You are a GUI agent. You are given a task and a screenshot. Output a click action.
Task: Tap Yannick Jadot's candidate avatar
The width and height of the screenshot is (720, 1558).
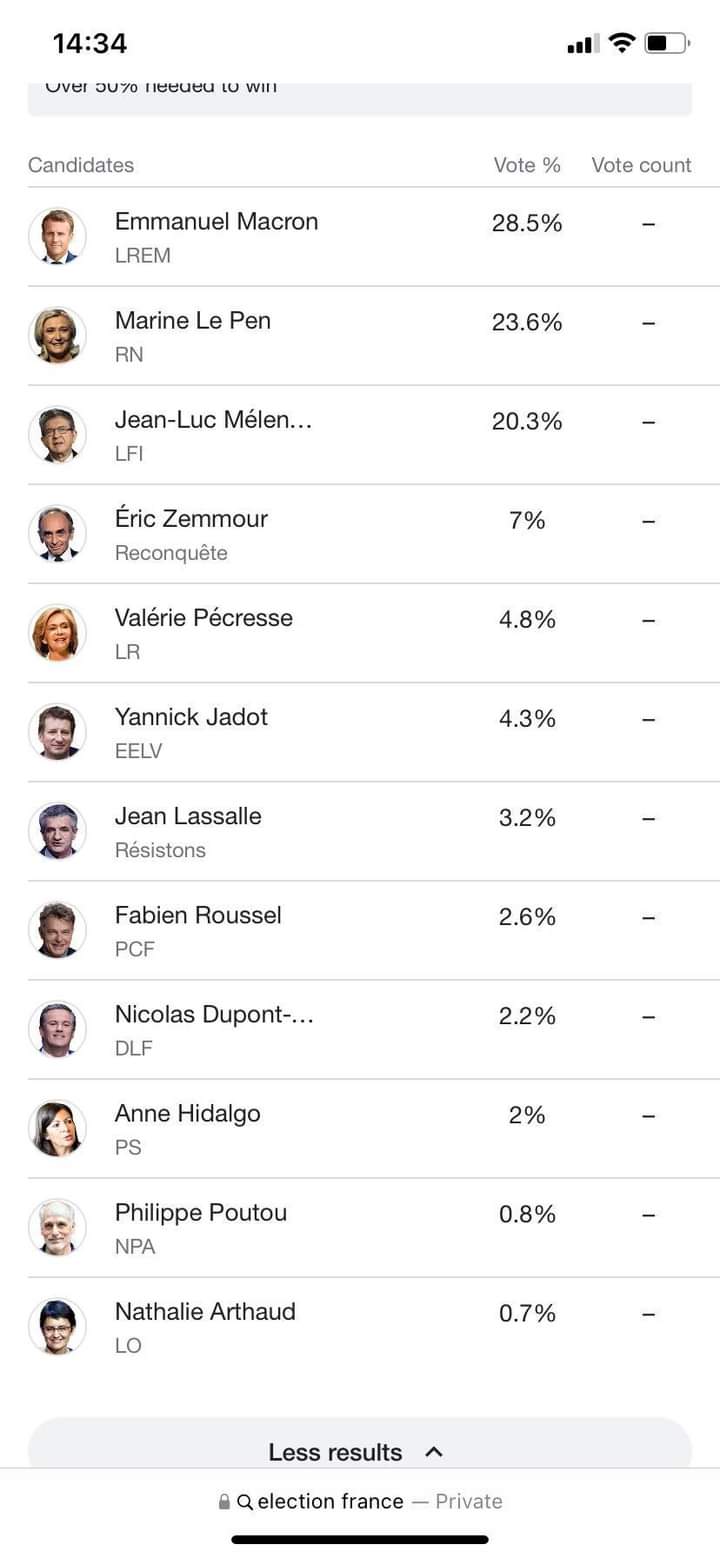[57, 732]
